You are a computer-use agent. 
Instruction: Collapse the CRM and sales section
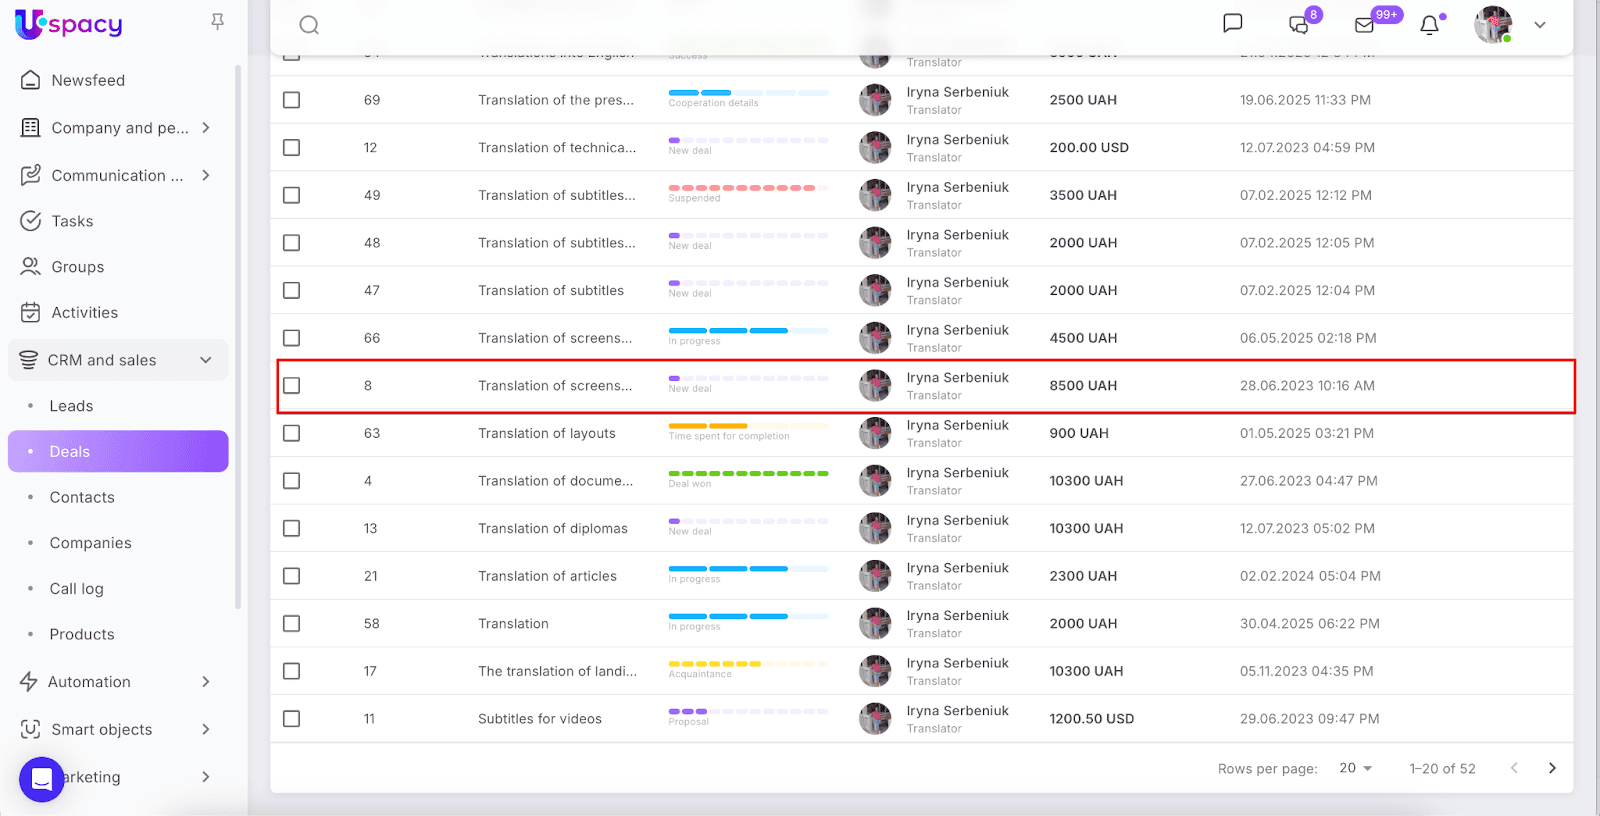pos(205,360)
